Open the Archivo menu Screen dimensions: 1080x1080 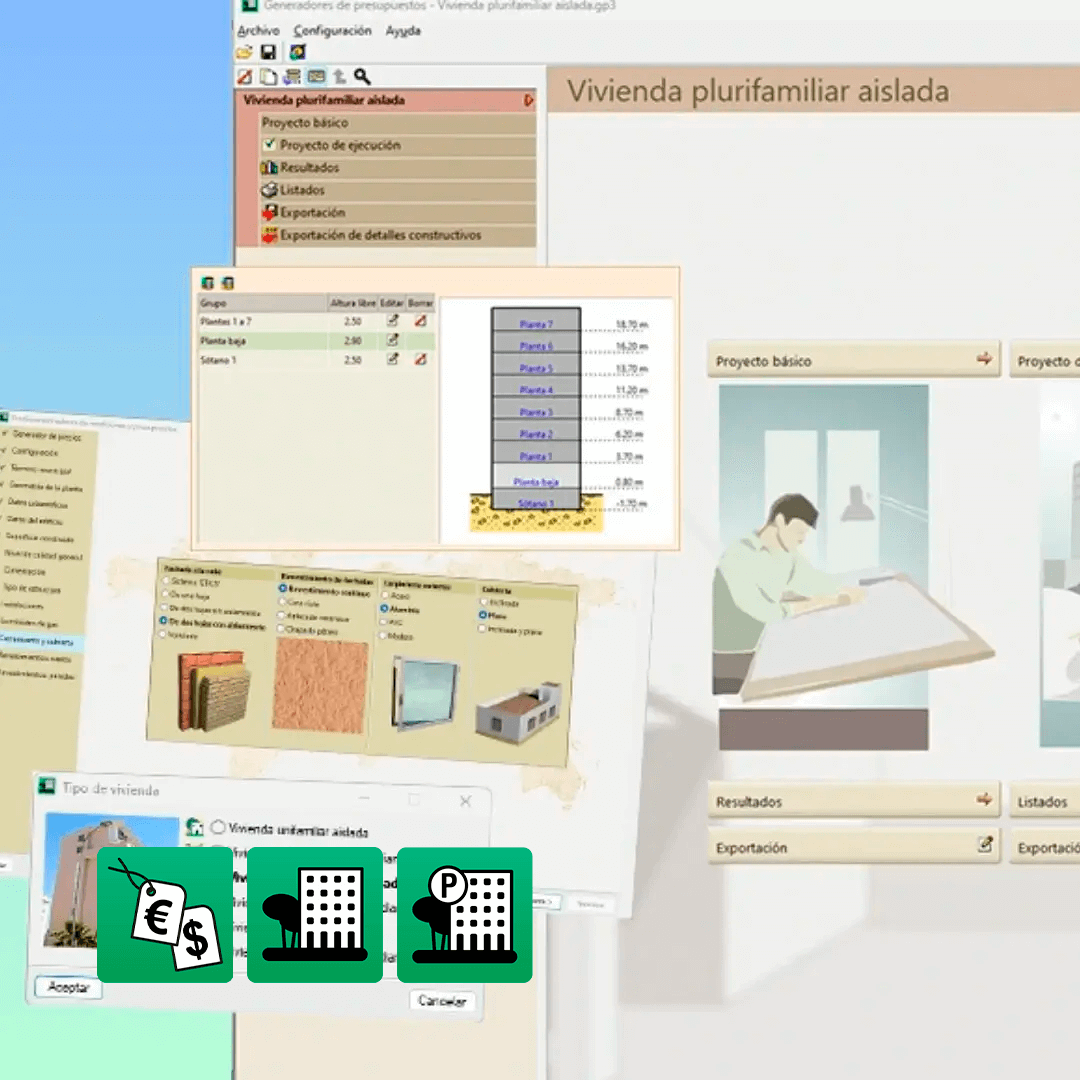pyautogui.click(x=258, y=31)
